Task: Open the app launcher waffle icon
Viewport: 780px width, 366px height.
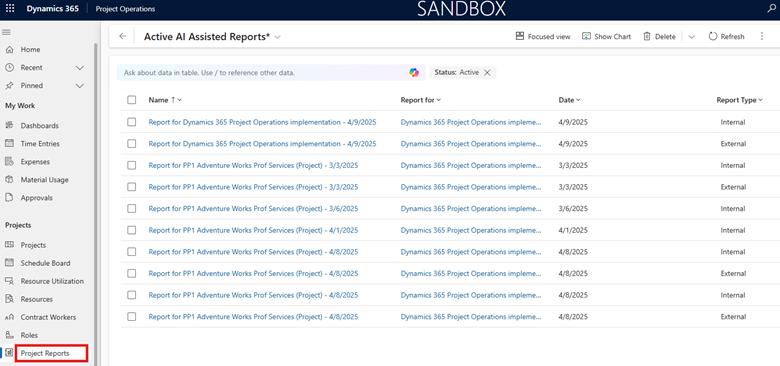Action: tap(10, 9)
